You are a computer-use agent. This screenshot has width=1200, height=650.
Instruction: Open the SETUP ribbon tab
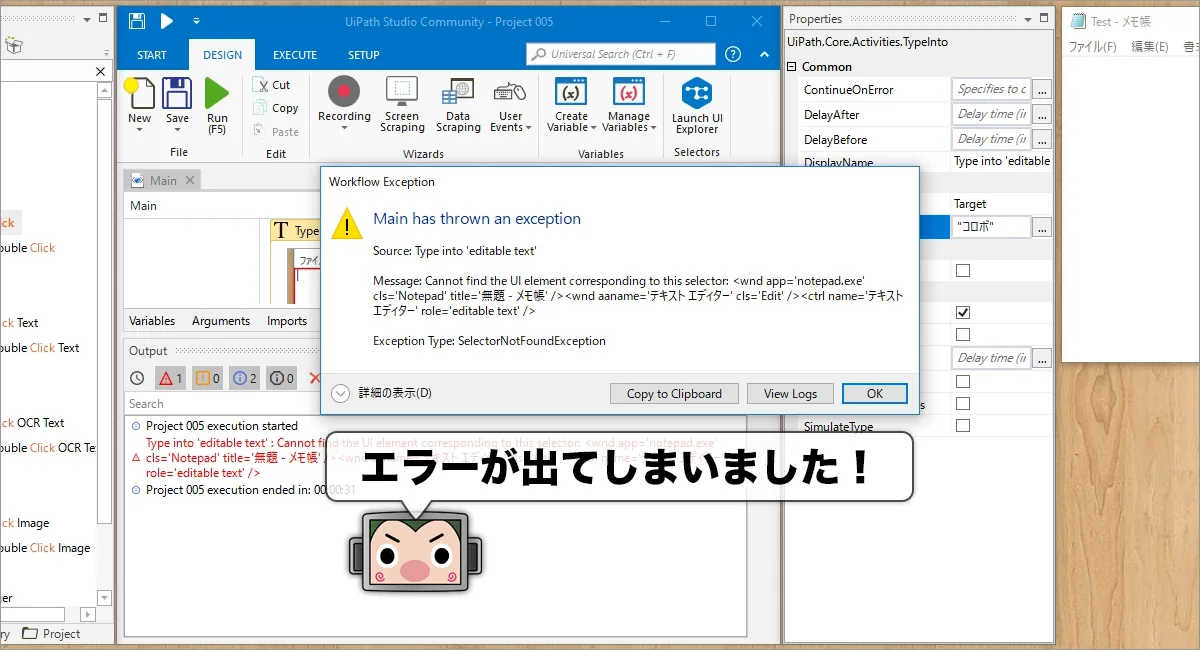click(x=363, y=55)
